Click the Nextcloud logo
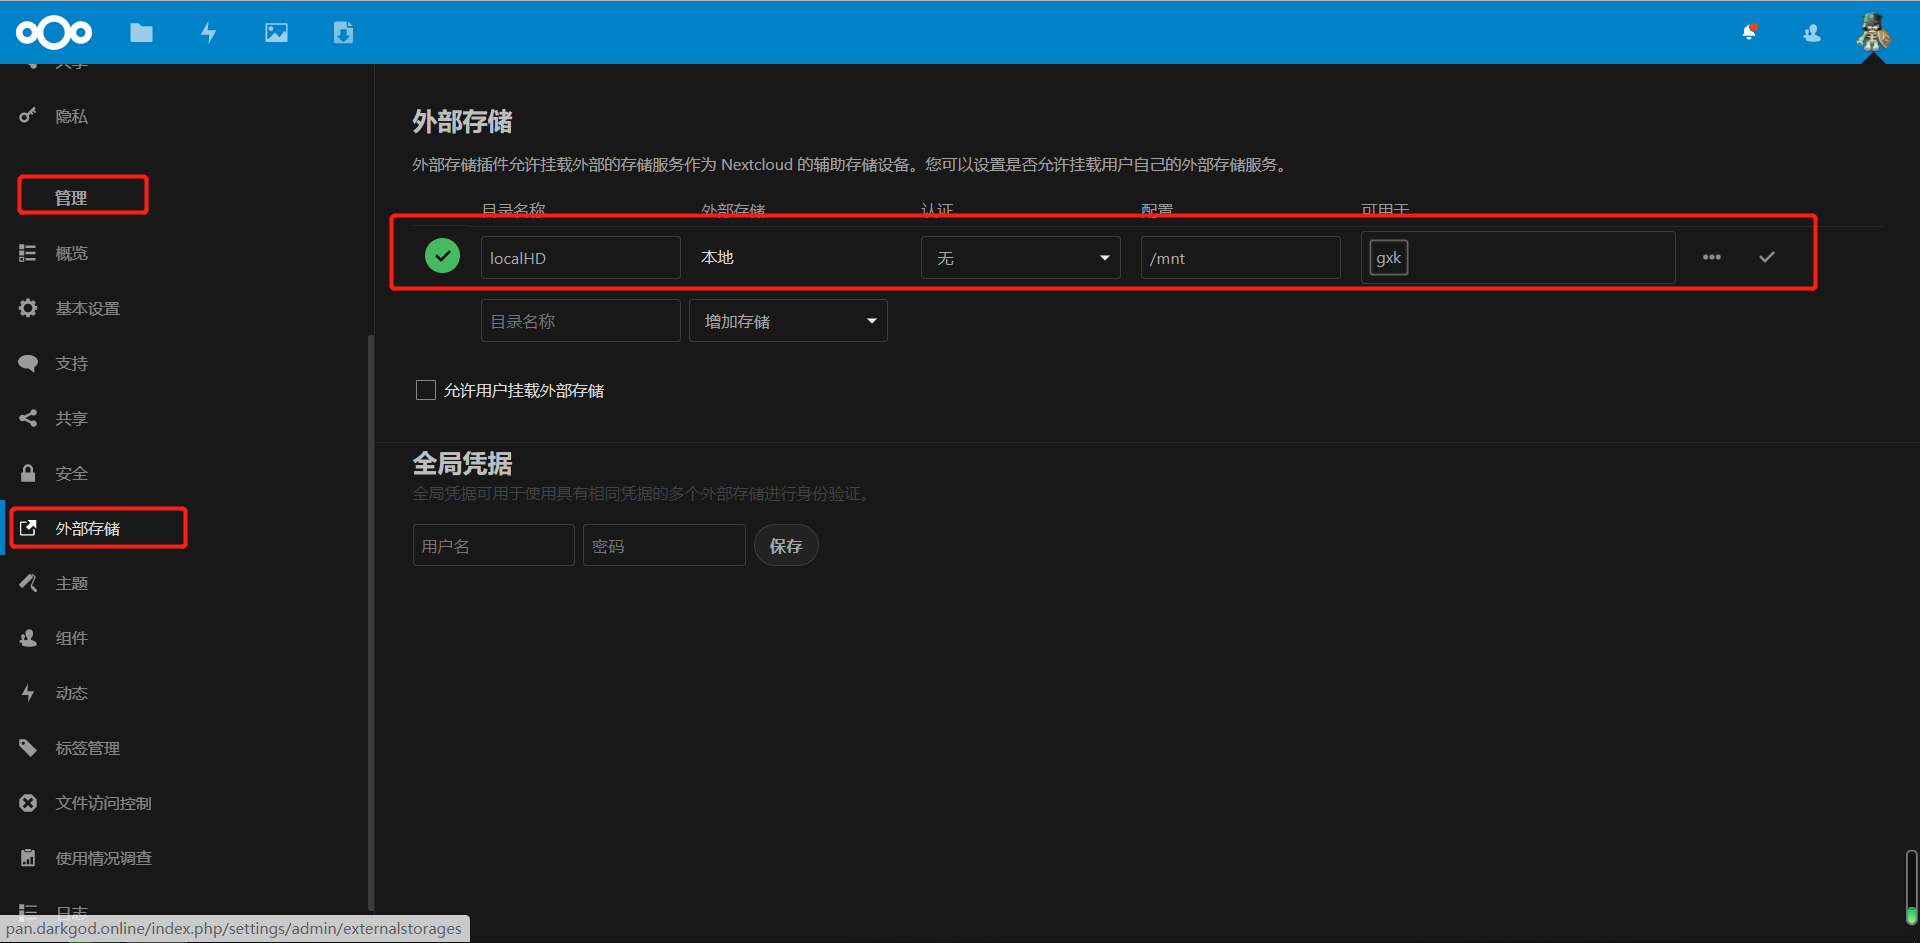 coord(54,33)
